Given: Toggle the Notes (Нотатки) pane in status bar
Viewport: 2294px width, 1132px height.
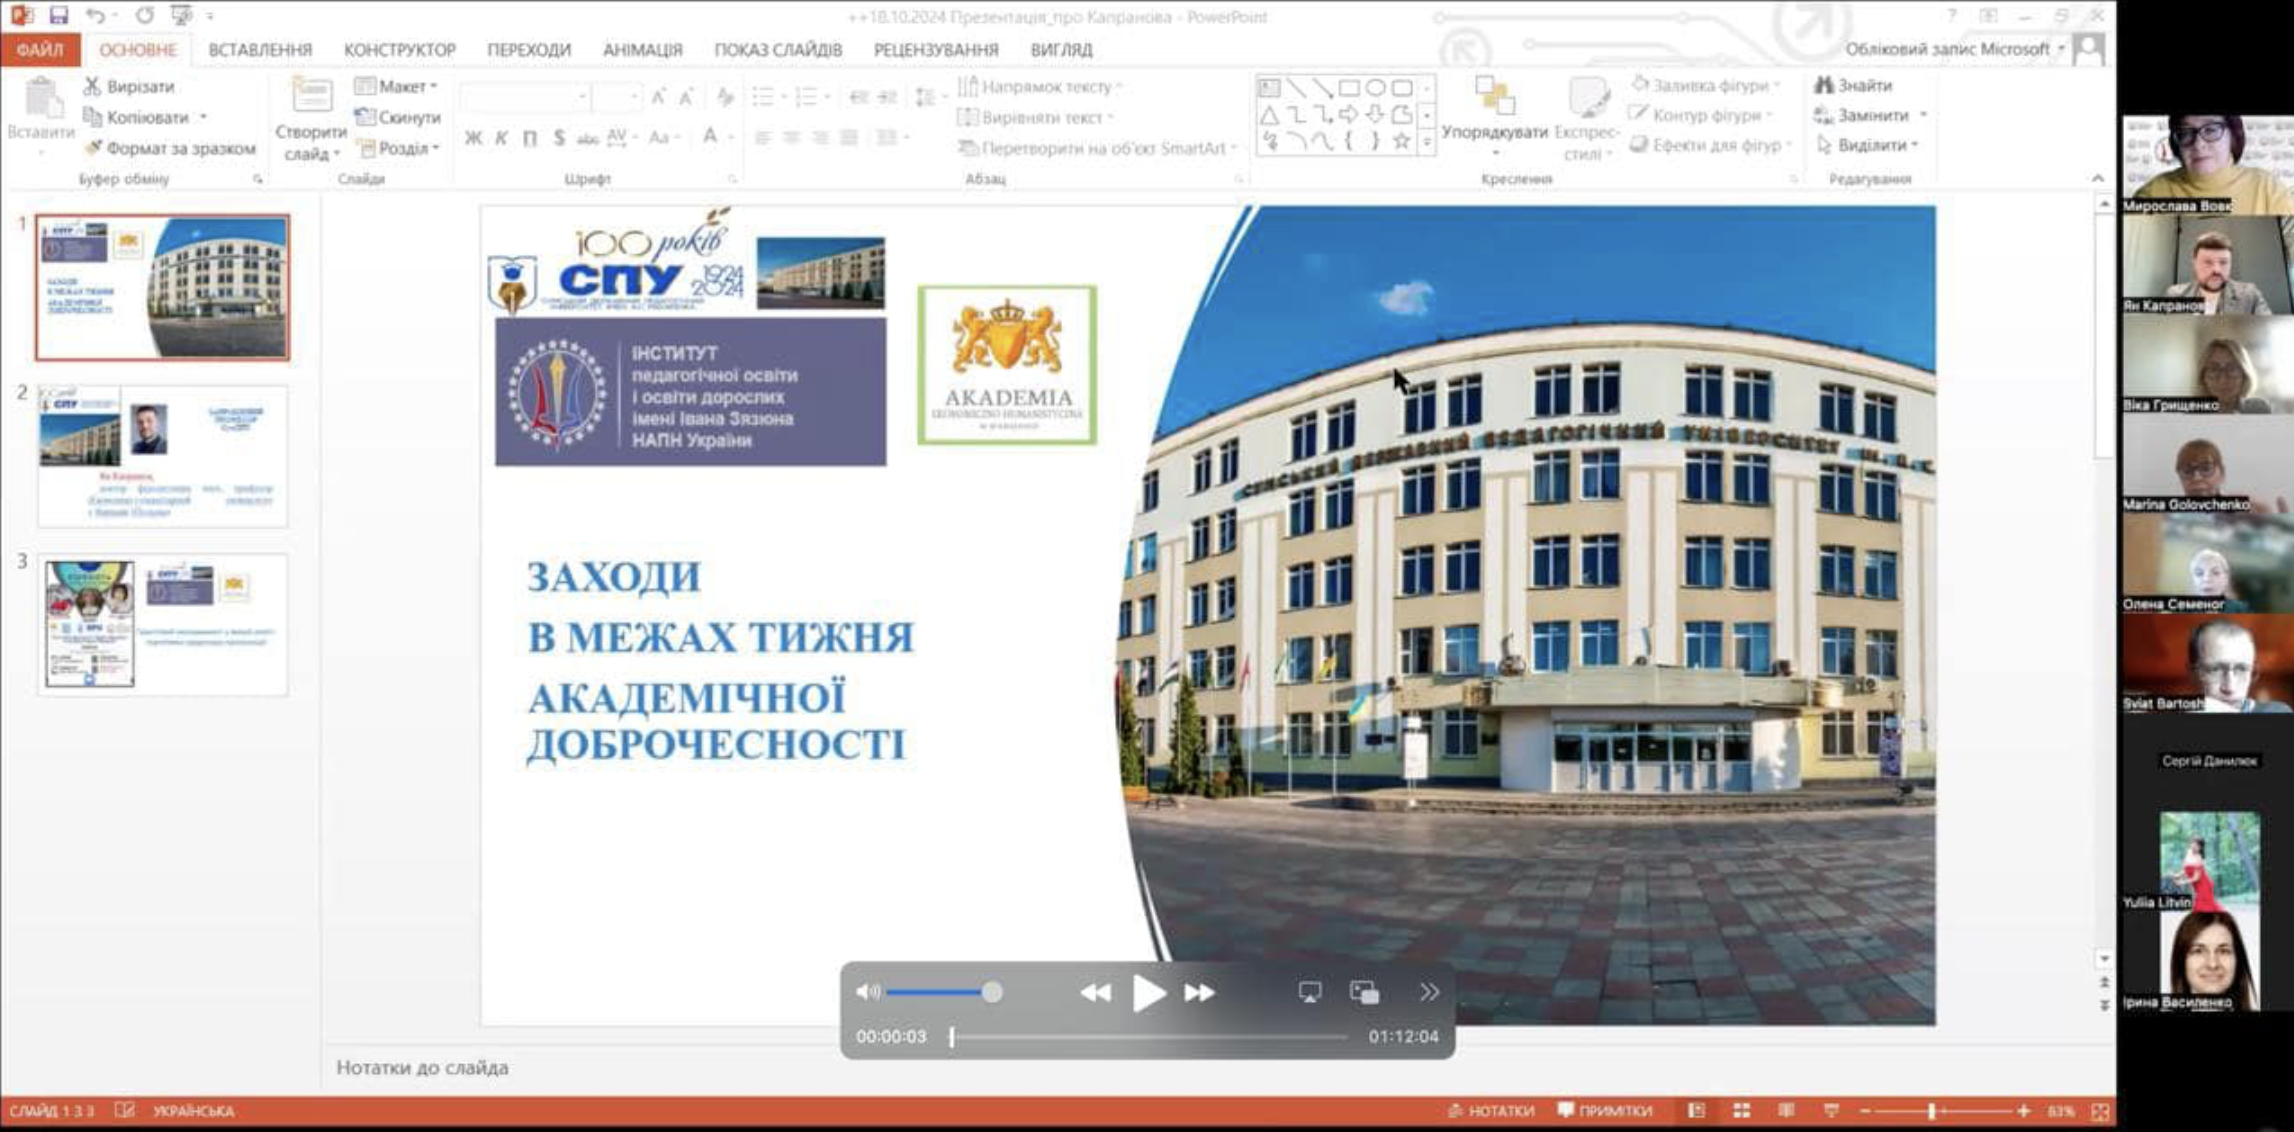Looking at the screenshot, I should (x=1490, y=1111).
